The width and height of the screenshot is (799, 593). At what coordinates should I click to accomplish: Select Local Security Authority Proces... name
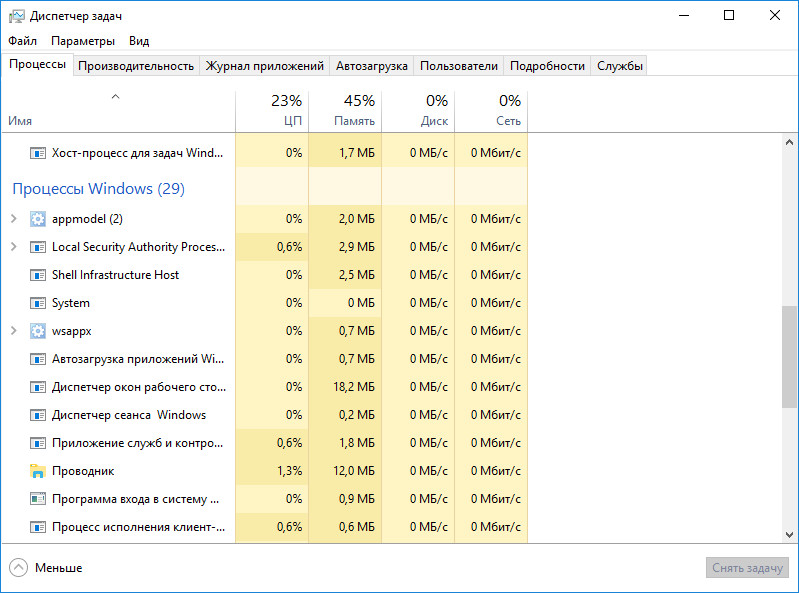coord(138,247)
